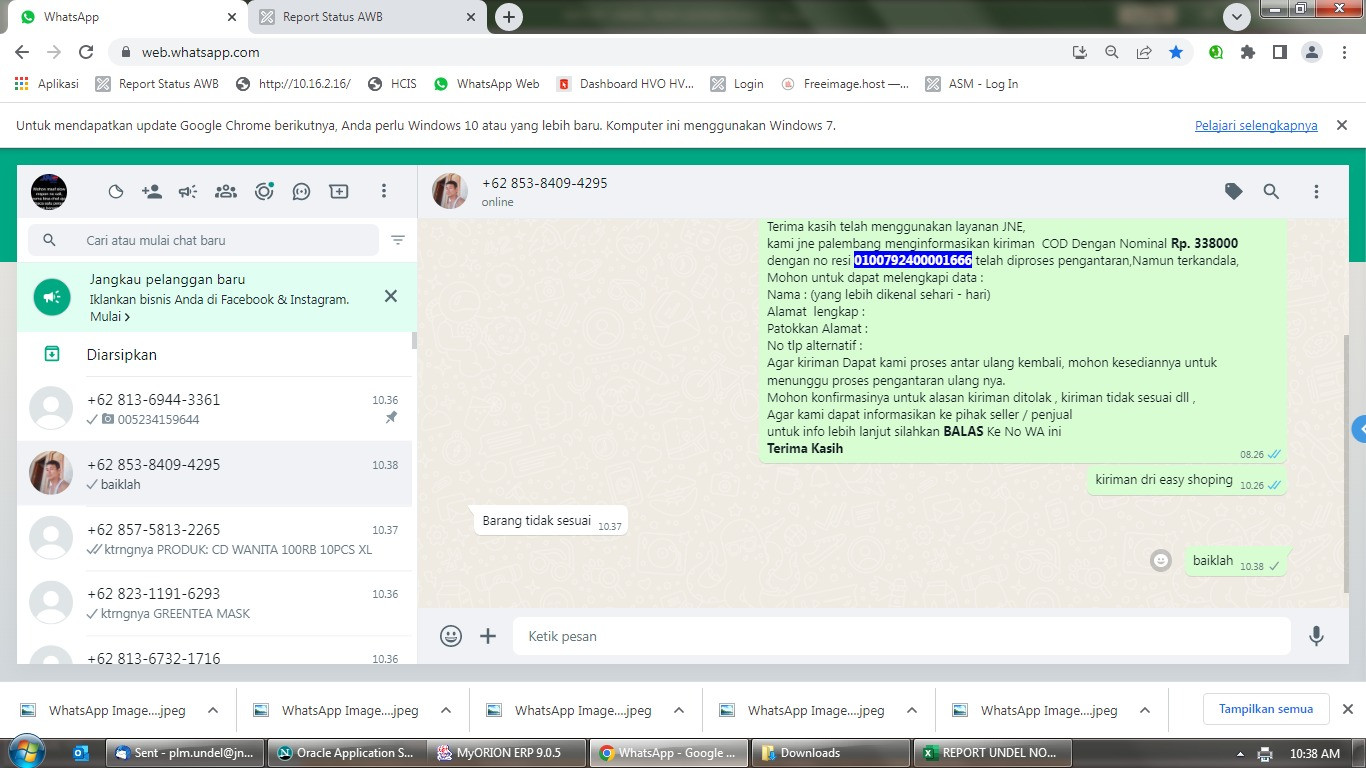This screenshot has width=1366, height=768.
Task: Click the Tampilkan semua downloads button
Action: [1266, 709]
